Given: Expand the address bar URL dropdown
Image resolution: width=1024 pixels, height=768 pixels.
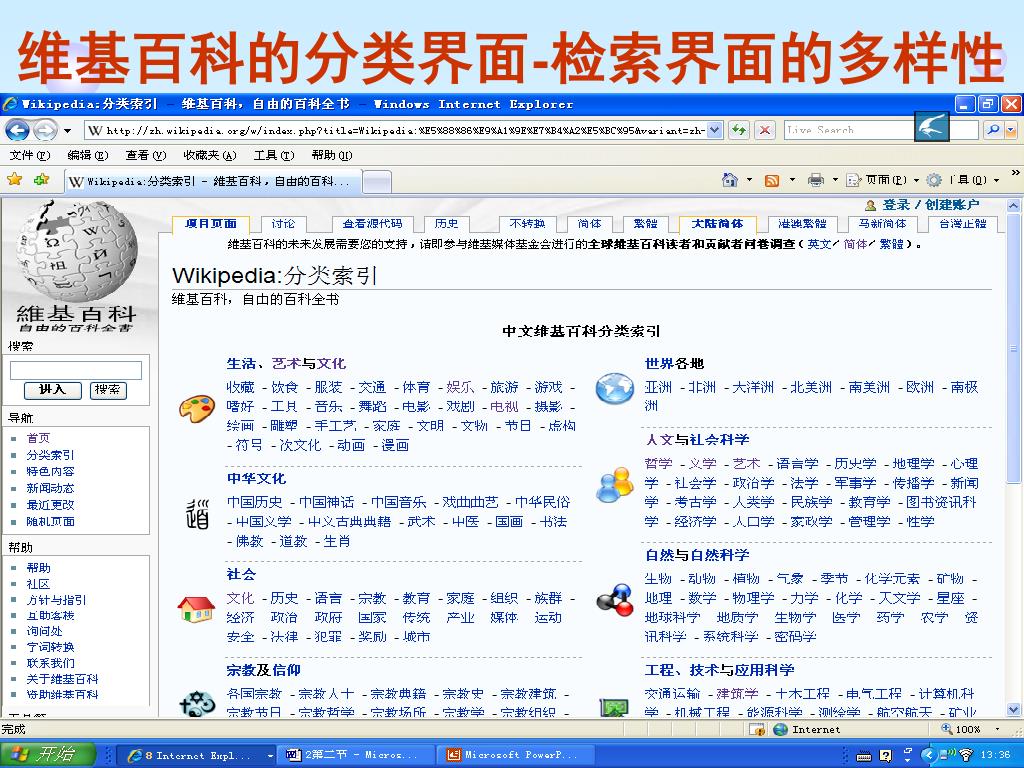Looking at the screenshot, I should 714,130.
